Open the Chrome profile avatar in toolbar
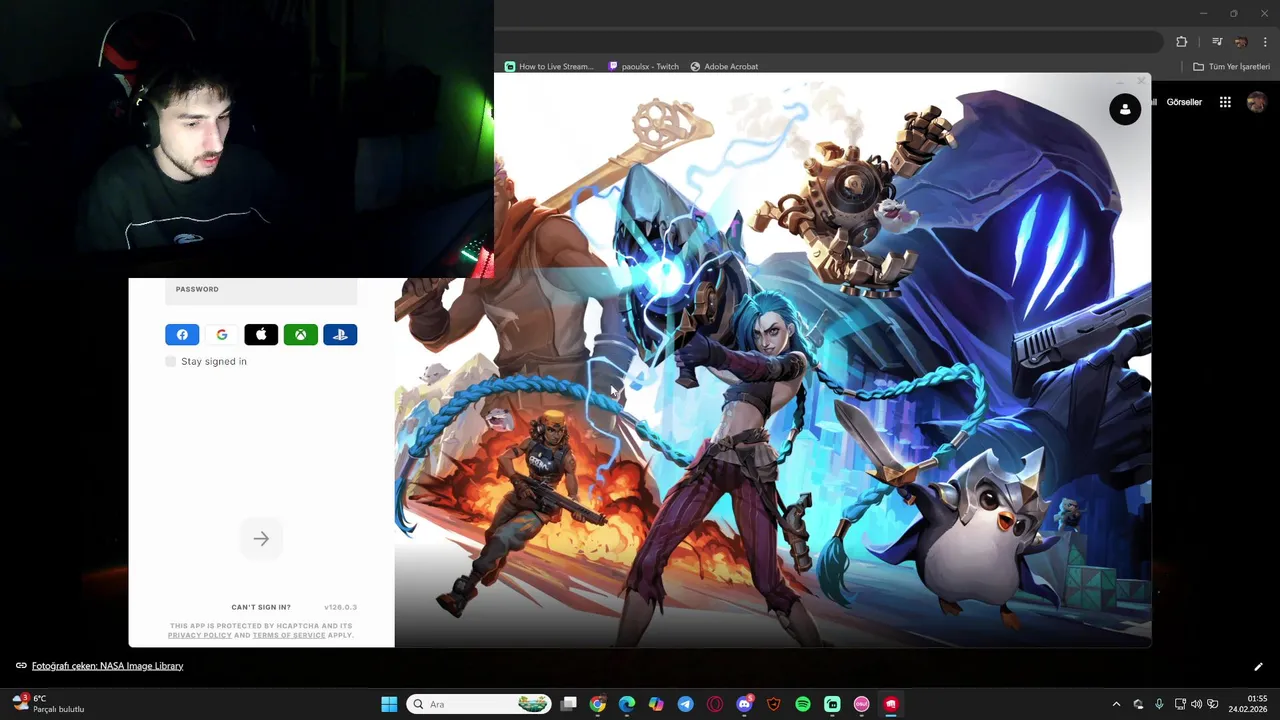This screenshot has width=1280, height=720. pos(1241,42)
